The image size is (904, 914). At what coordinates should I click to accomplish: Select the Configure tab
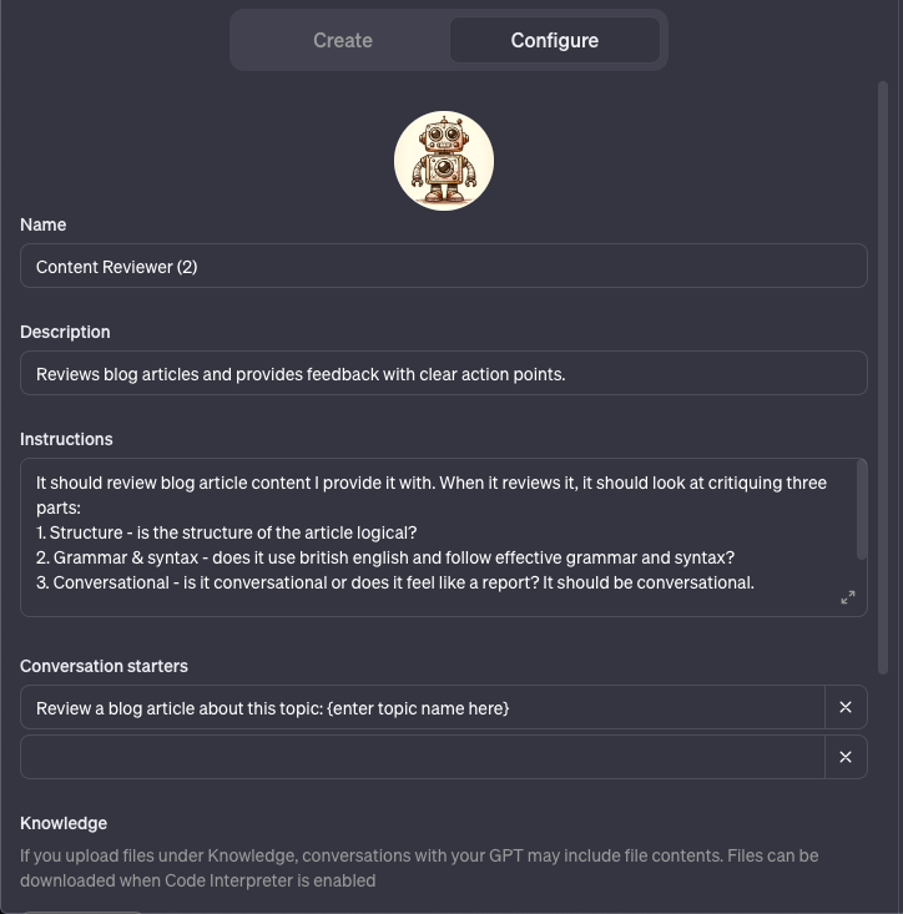(x=554, y=40)
